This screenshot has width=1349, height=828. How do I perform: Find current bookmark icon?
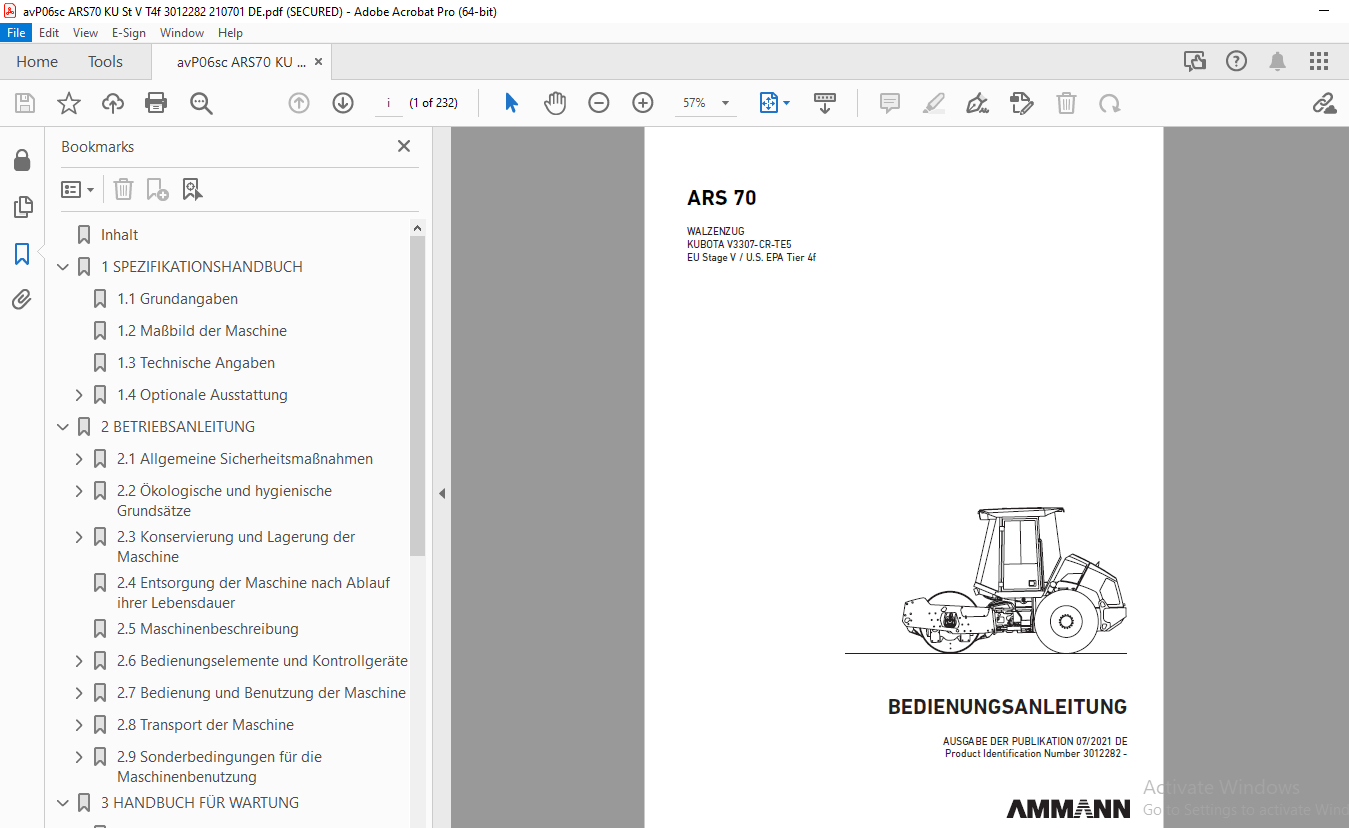[192, 189]
